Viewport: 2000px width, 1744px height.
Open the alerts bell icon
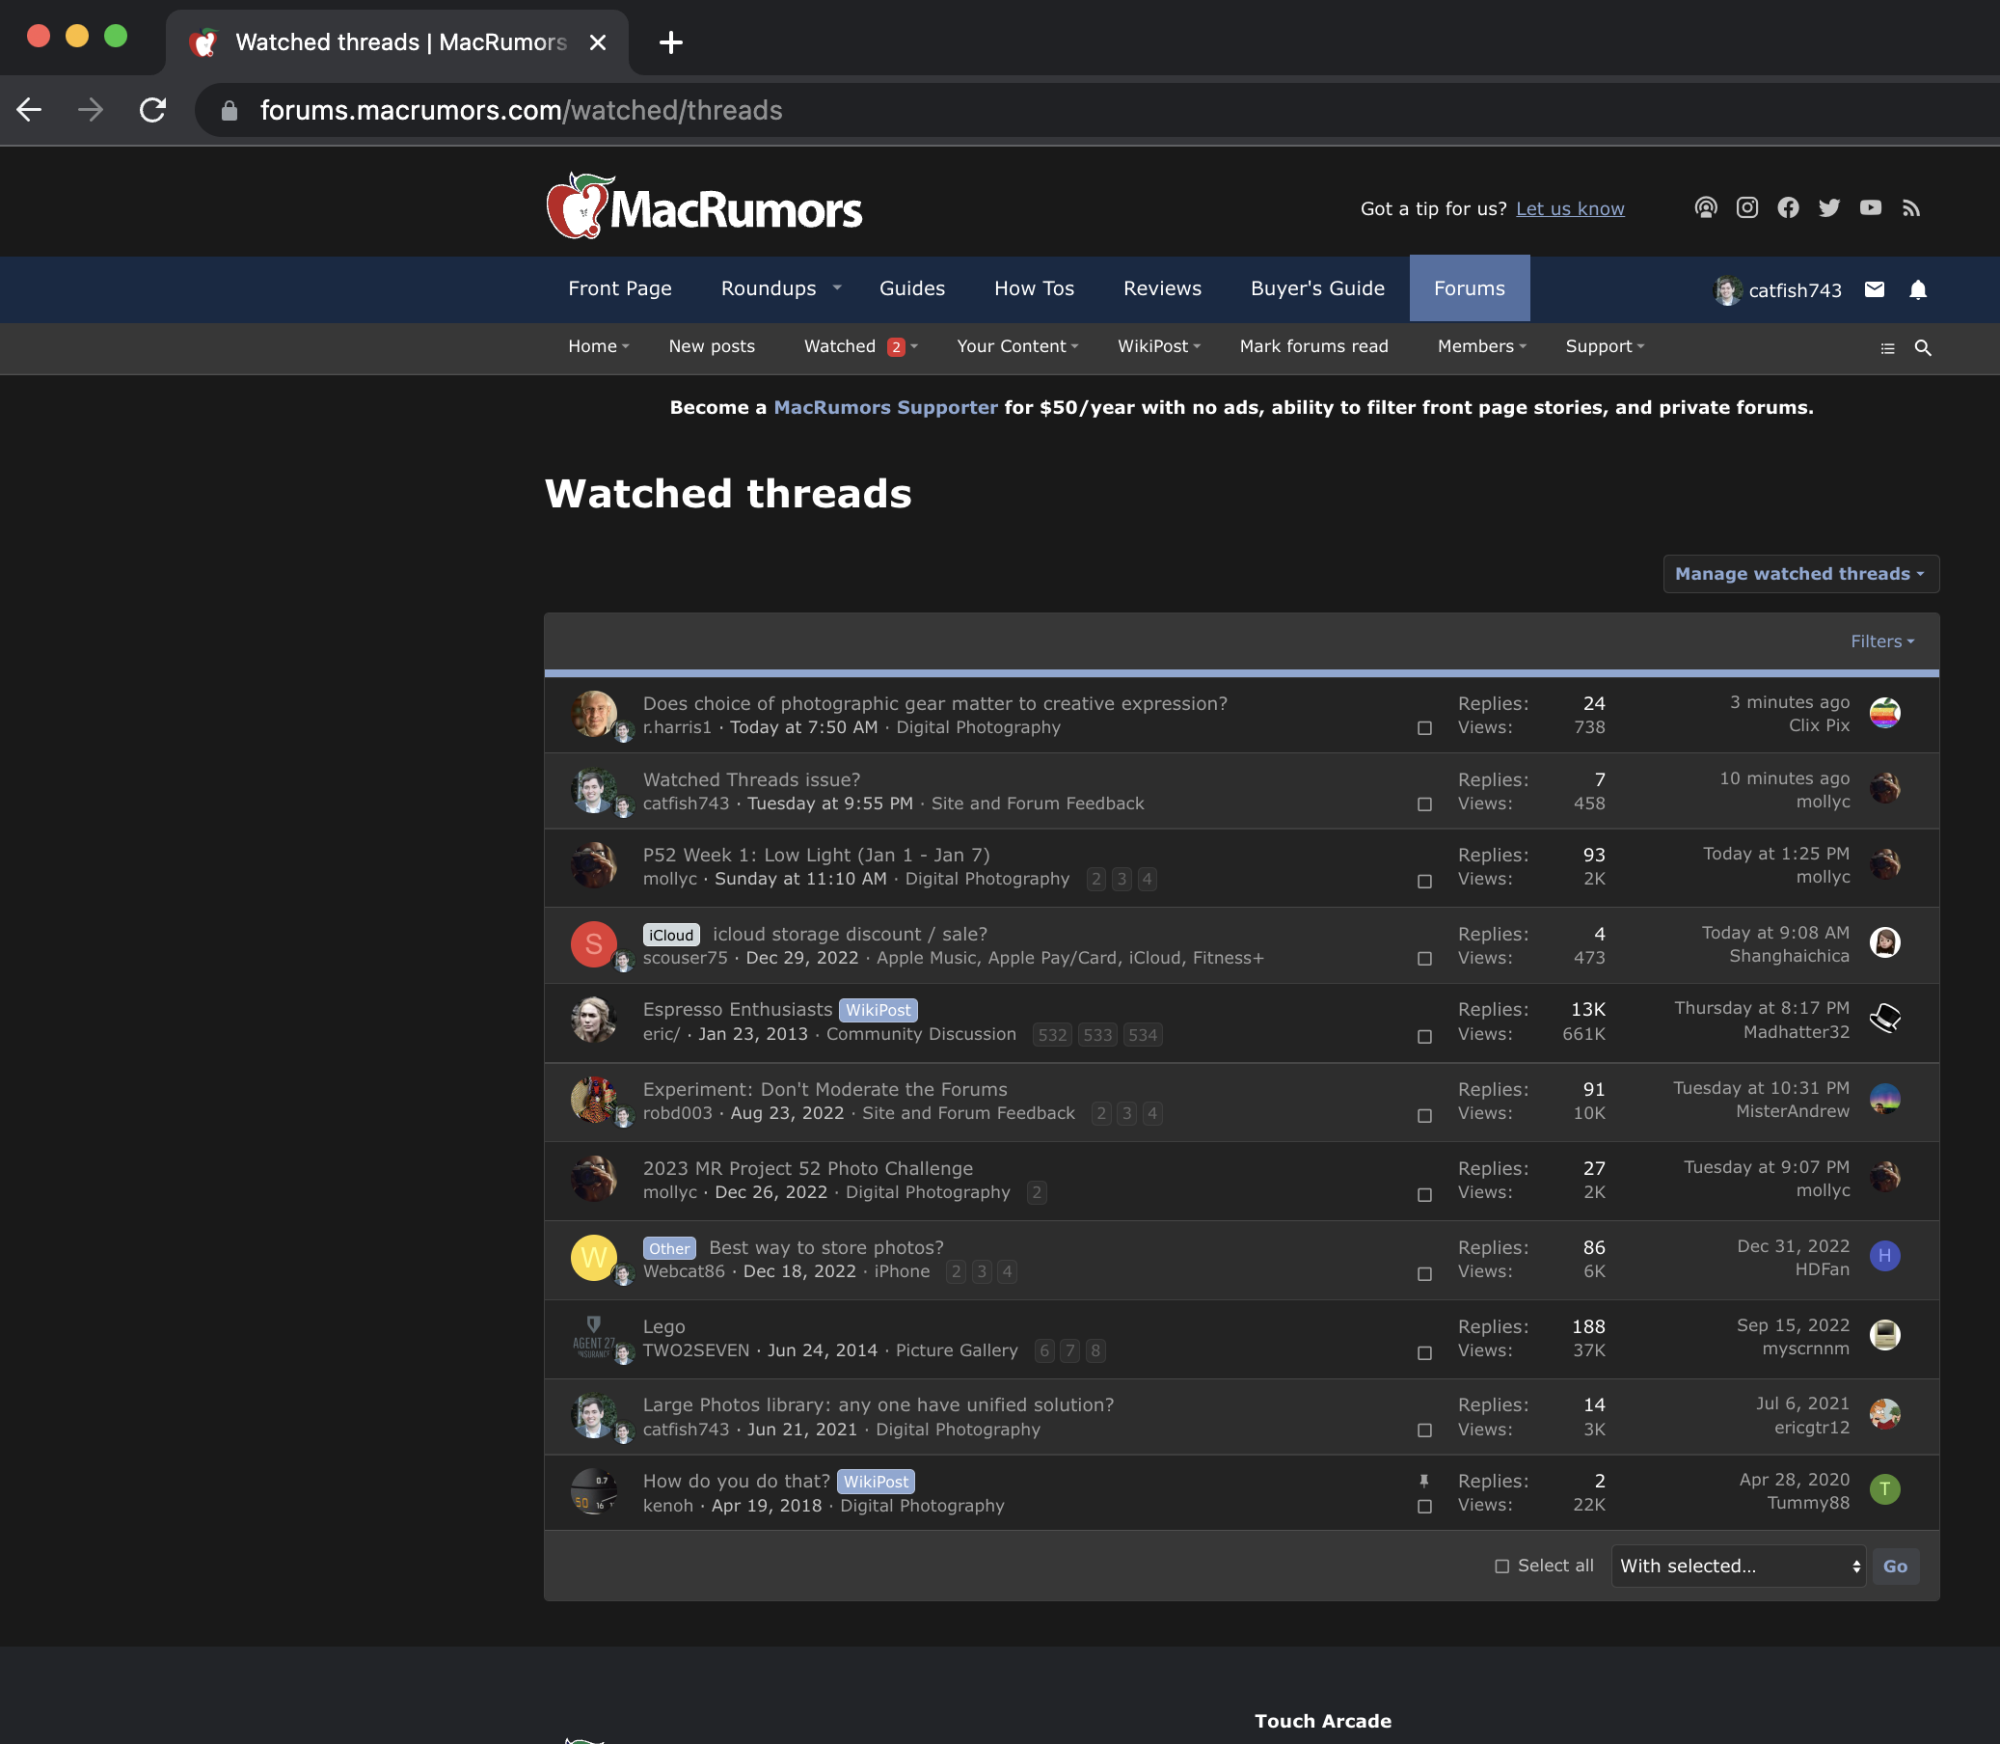1918,290
